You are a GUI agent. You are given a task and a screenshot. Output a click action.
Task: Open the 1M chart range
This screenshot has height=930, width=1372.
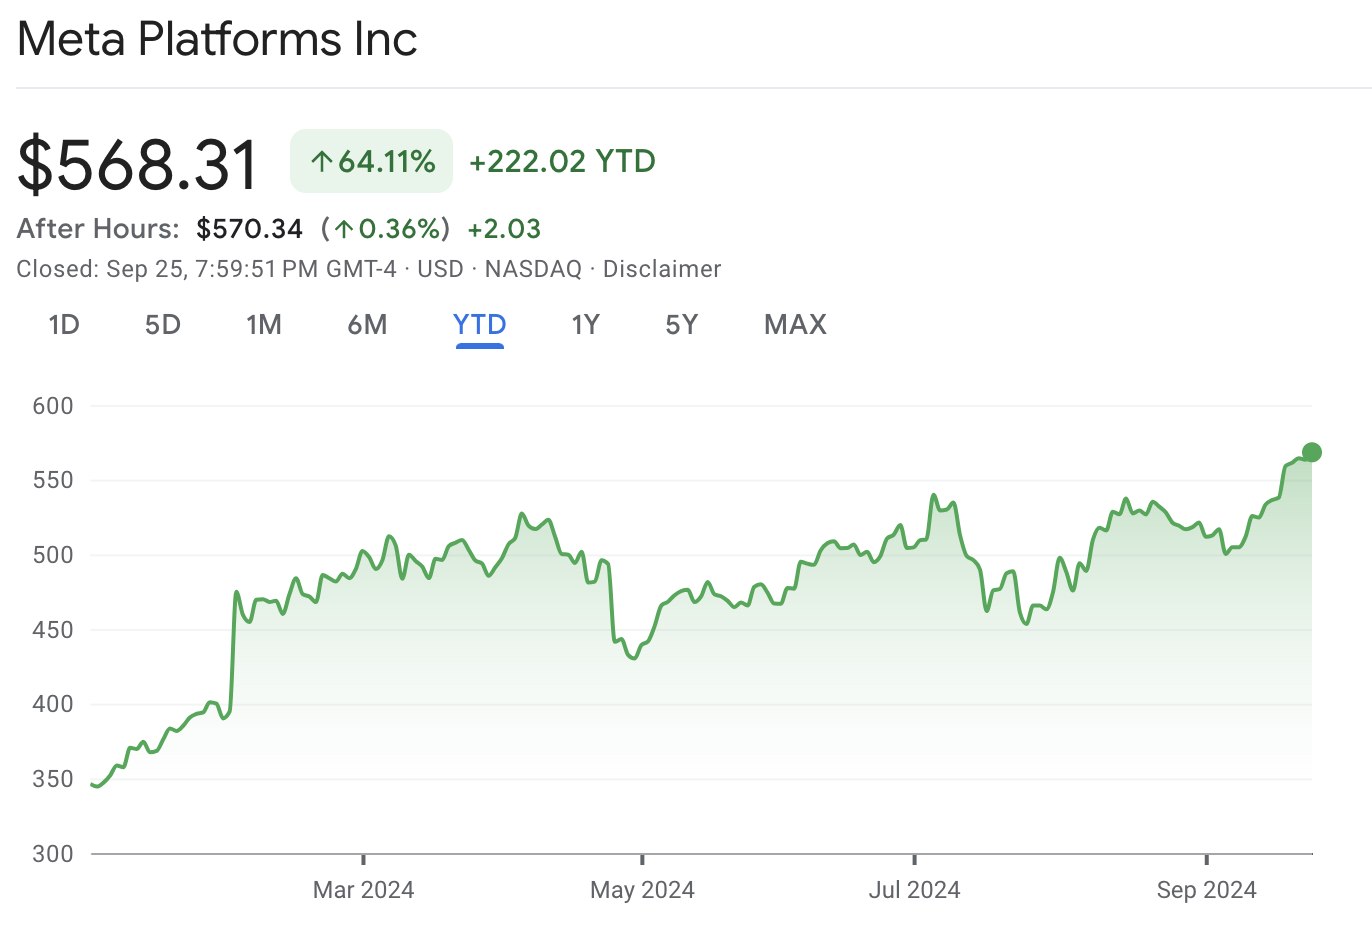point(264,325)
